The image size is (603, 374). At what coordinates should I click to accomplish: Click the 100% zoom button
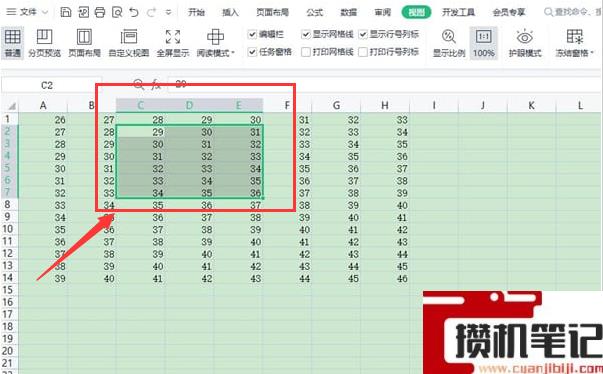click(x=483, y=43)
